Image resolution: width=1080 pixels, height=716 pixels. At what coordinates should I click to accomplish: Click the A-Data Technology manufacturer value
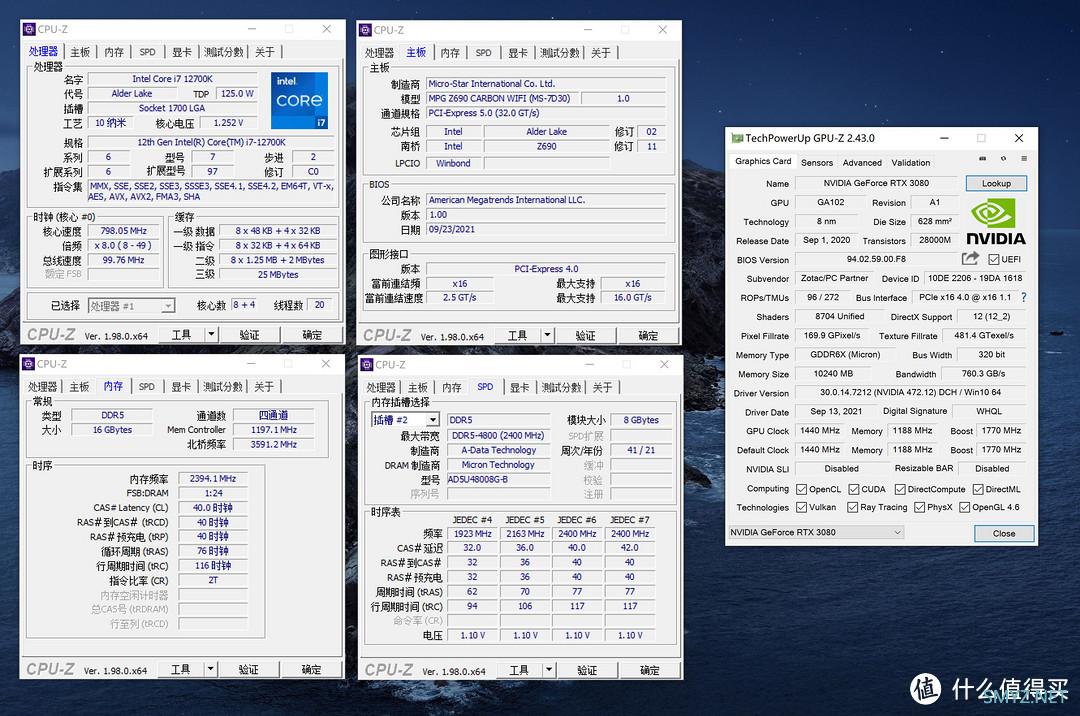pos(499,450)
